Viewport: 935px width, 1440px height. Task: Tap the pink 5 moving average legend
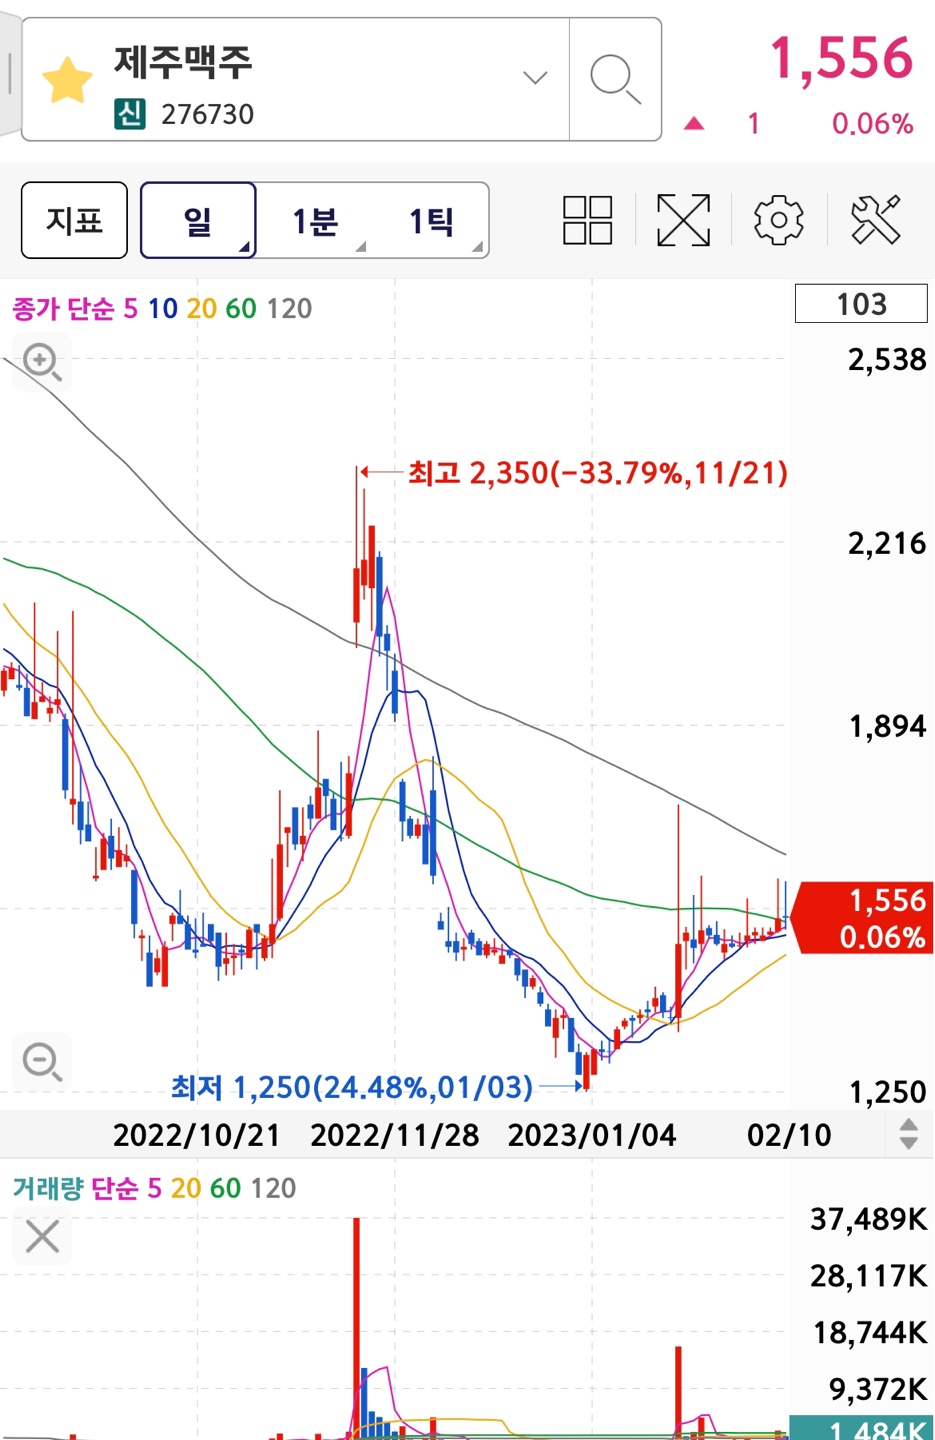pyautogui.click(x=131, y=308)
